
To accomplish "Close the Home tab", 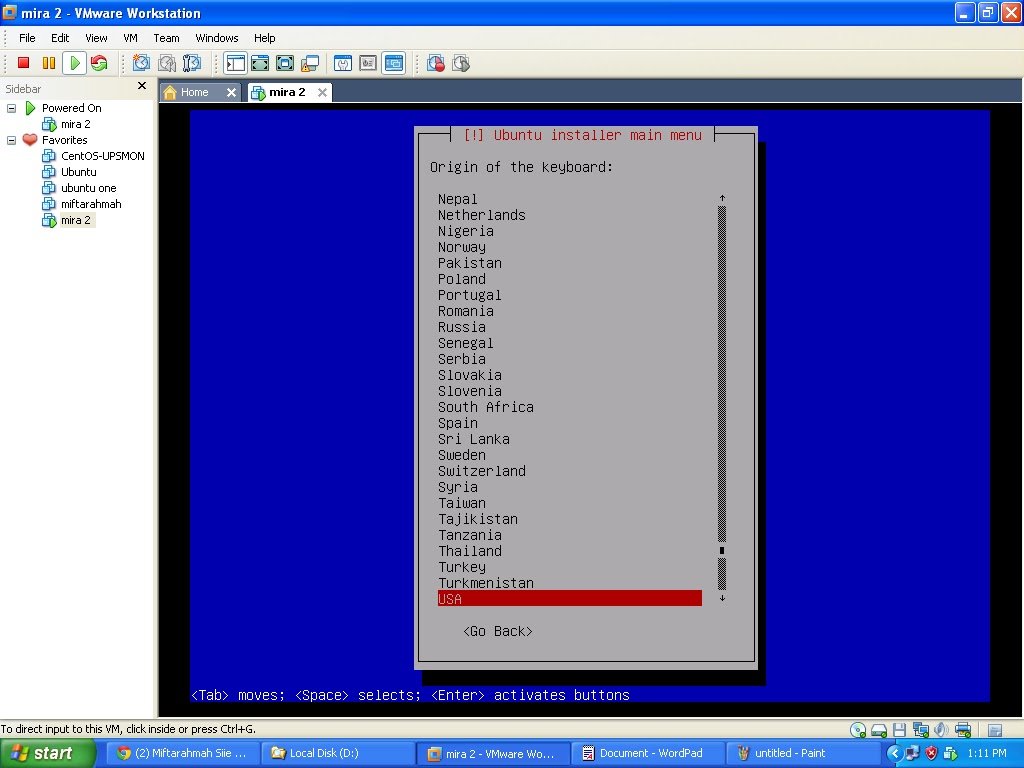I will pos(231,93).
